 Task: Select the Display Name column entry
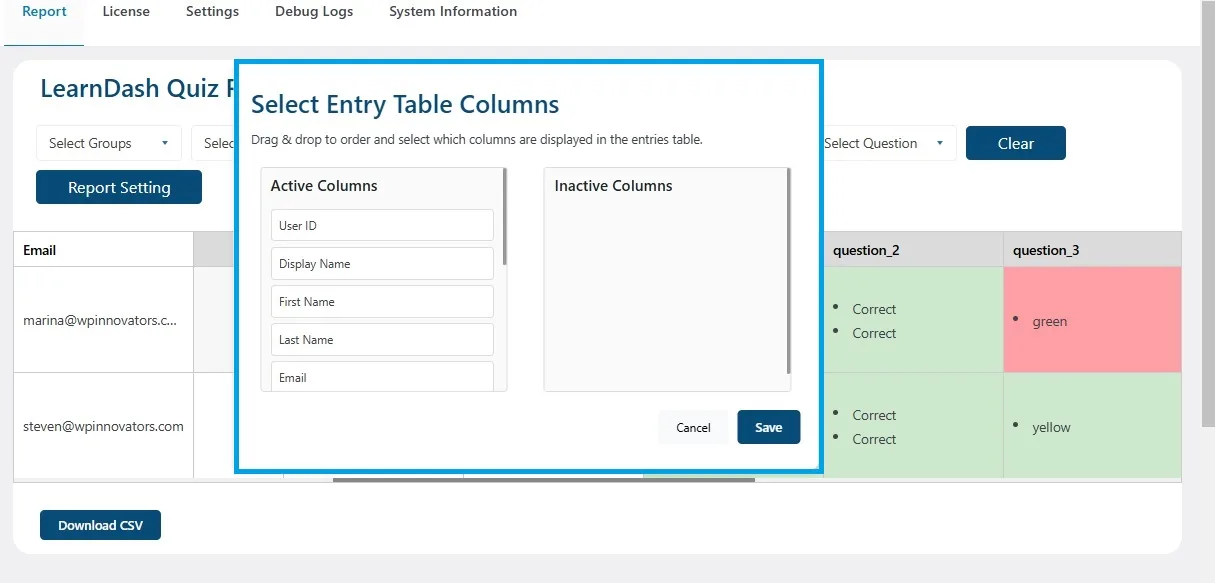381,263
